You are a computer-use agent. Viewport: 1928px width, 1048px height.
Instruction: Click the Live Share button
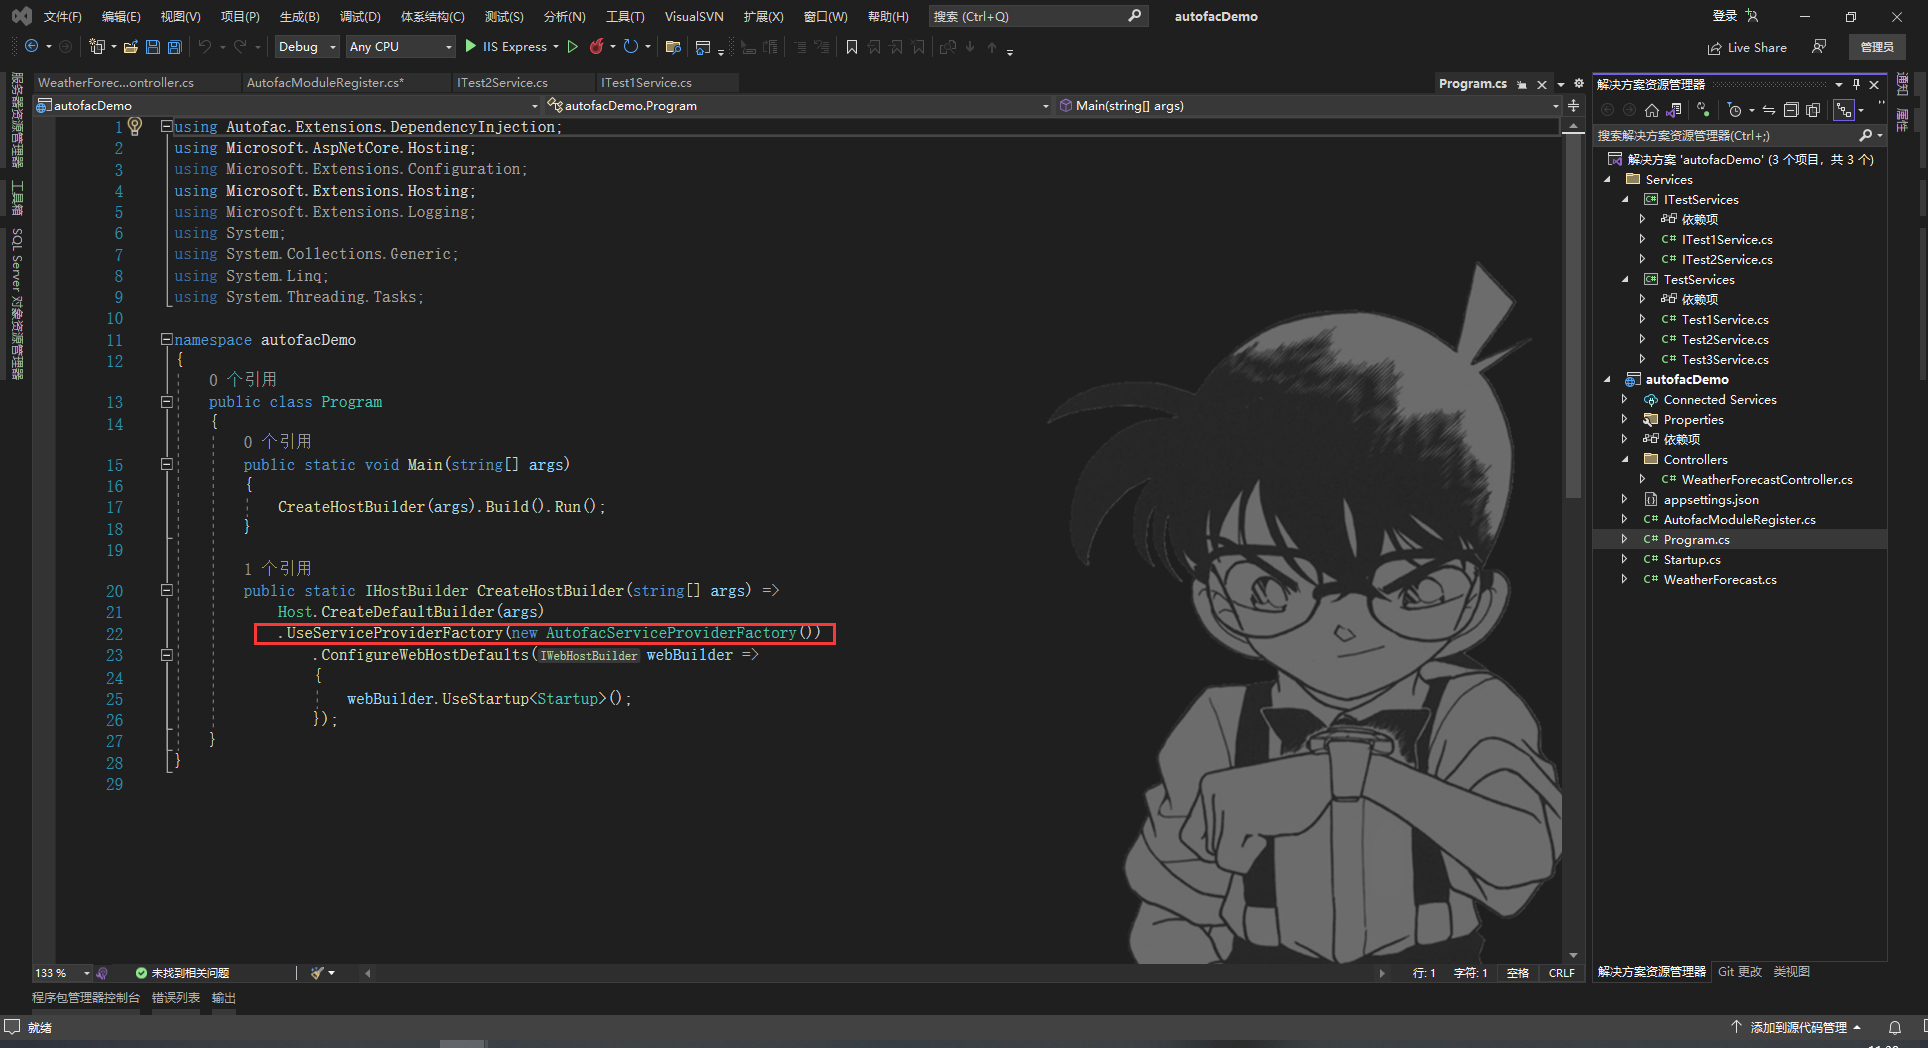1747,47
